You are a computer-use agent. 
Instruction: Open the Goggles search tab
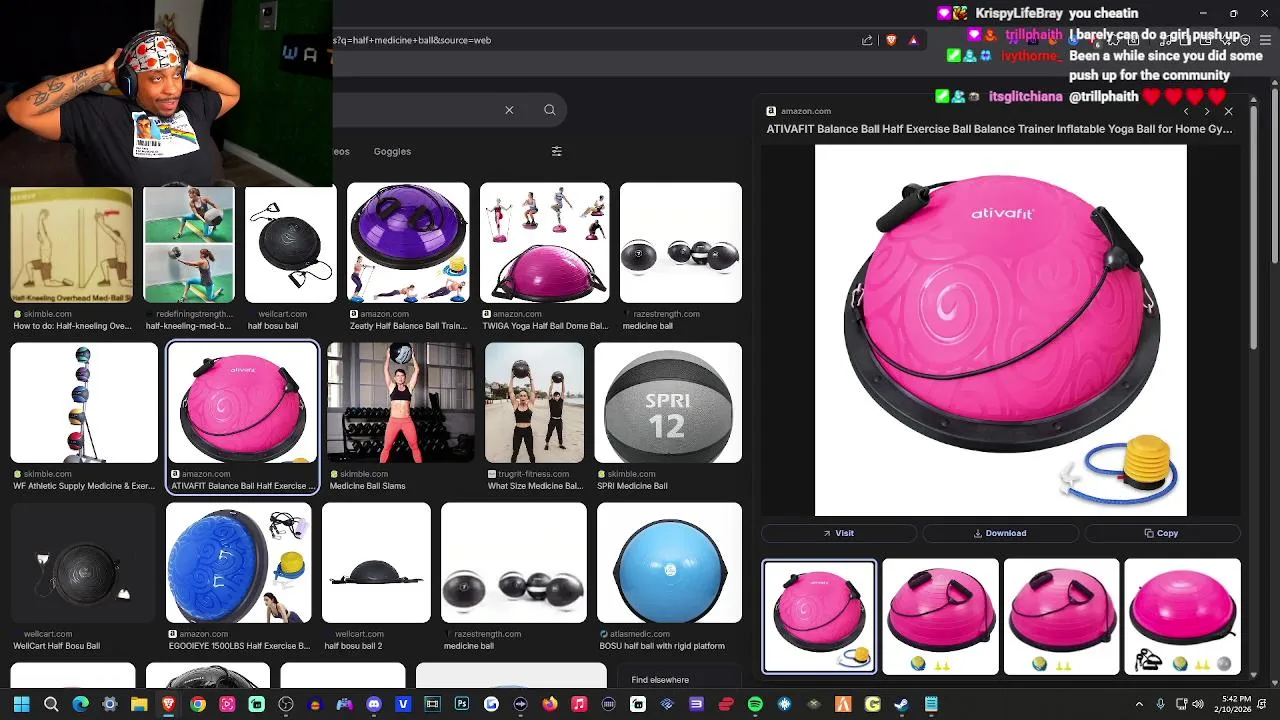coord(392,151)
